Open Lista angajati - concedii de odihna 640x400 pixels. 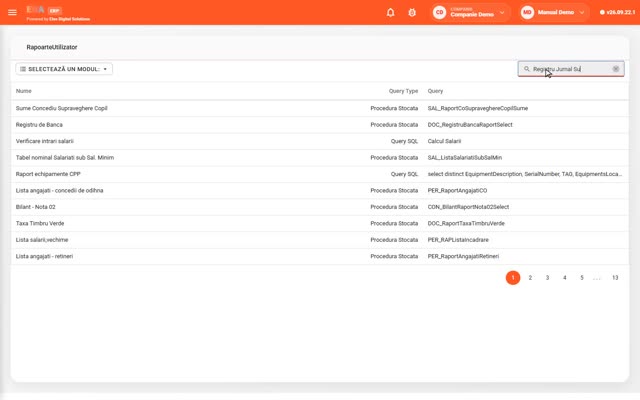coord(60,190)
